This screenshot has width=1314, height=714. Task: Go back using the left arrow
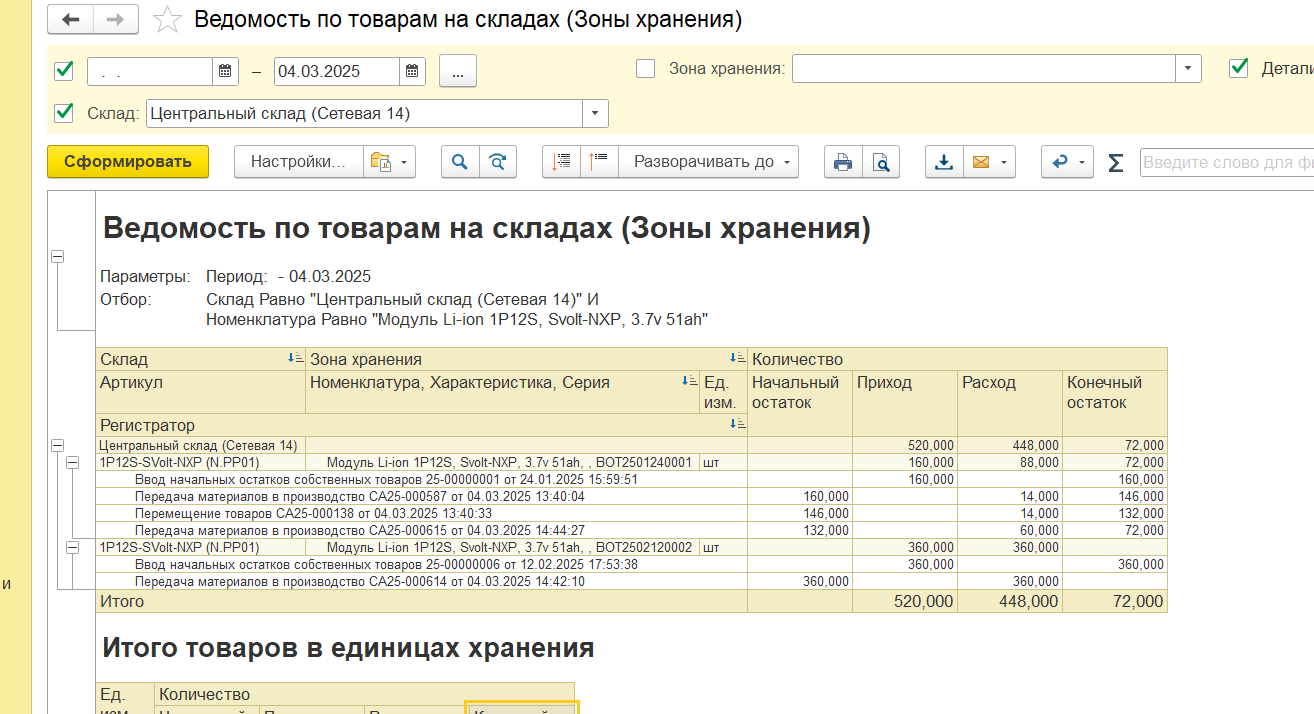pyautogui.click(x=70, y=19)
